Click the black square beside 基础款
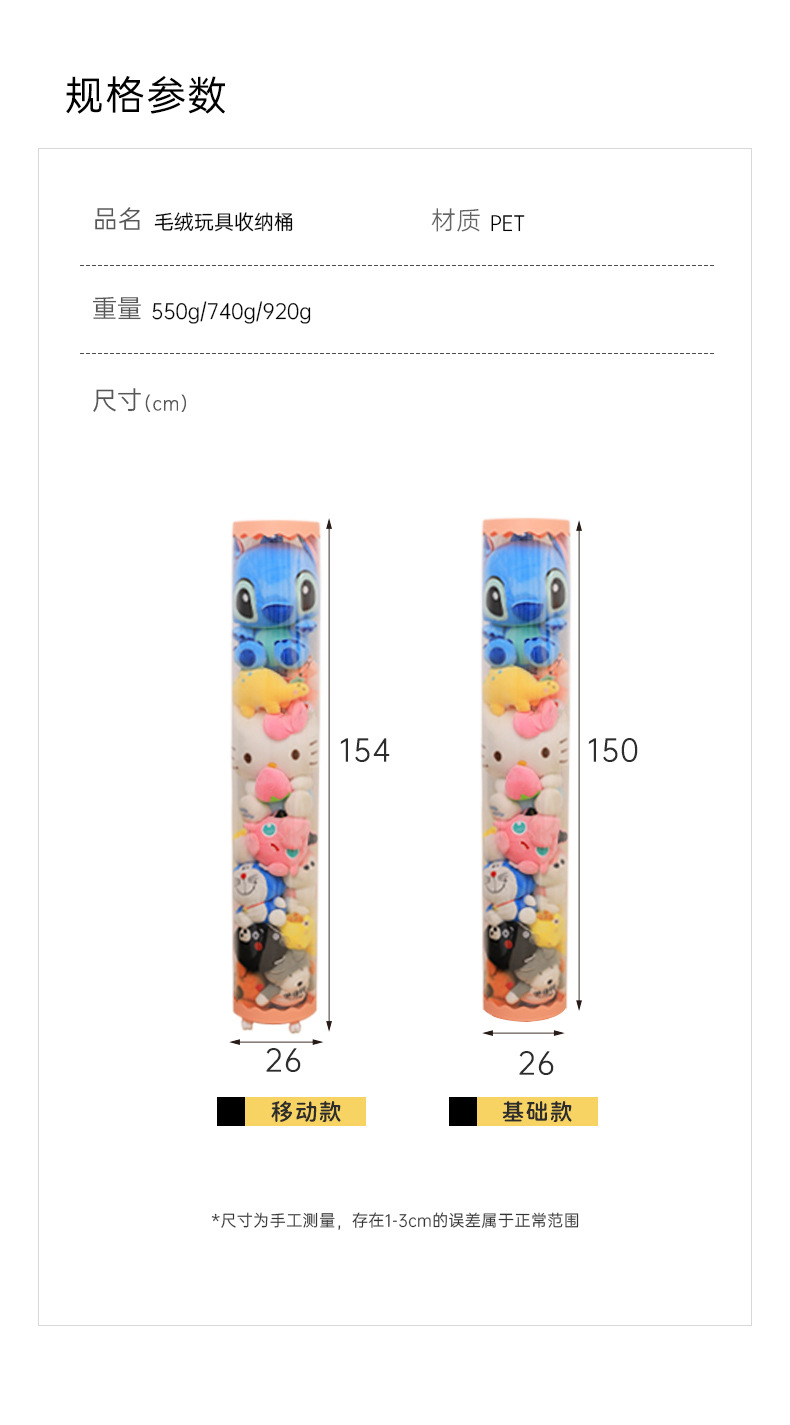The height and width of the screenshot is (1425, 790). coord(463,1111)
